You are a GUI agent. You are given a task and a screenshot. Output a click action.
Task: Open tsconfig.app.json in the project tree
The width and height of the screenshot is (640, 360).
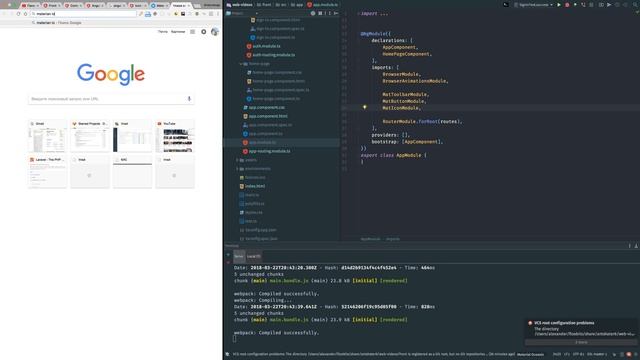click(x=260, y=230)
